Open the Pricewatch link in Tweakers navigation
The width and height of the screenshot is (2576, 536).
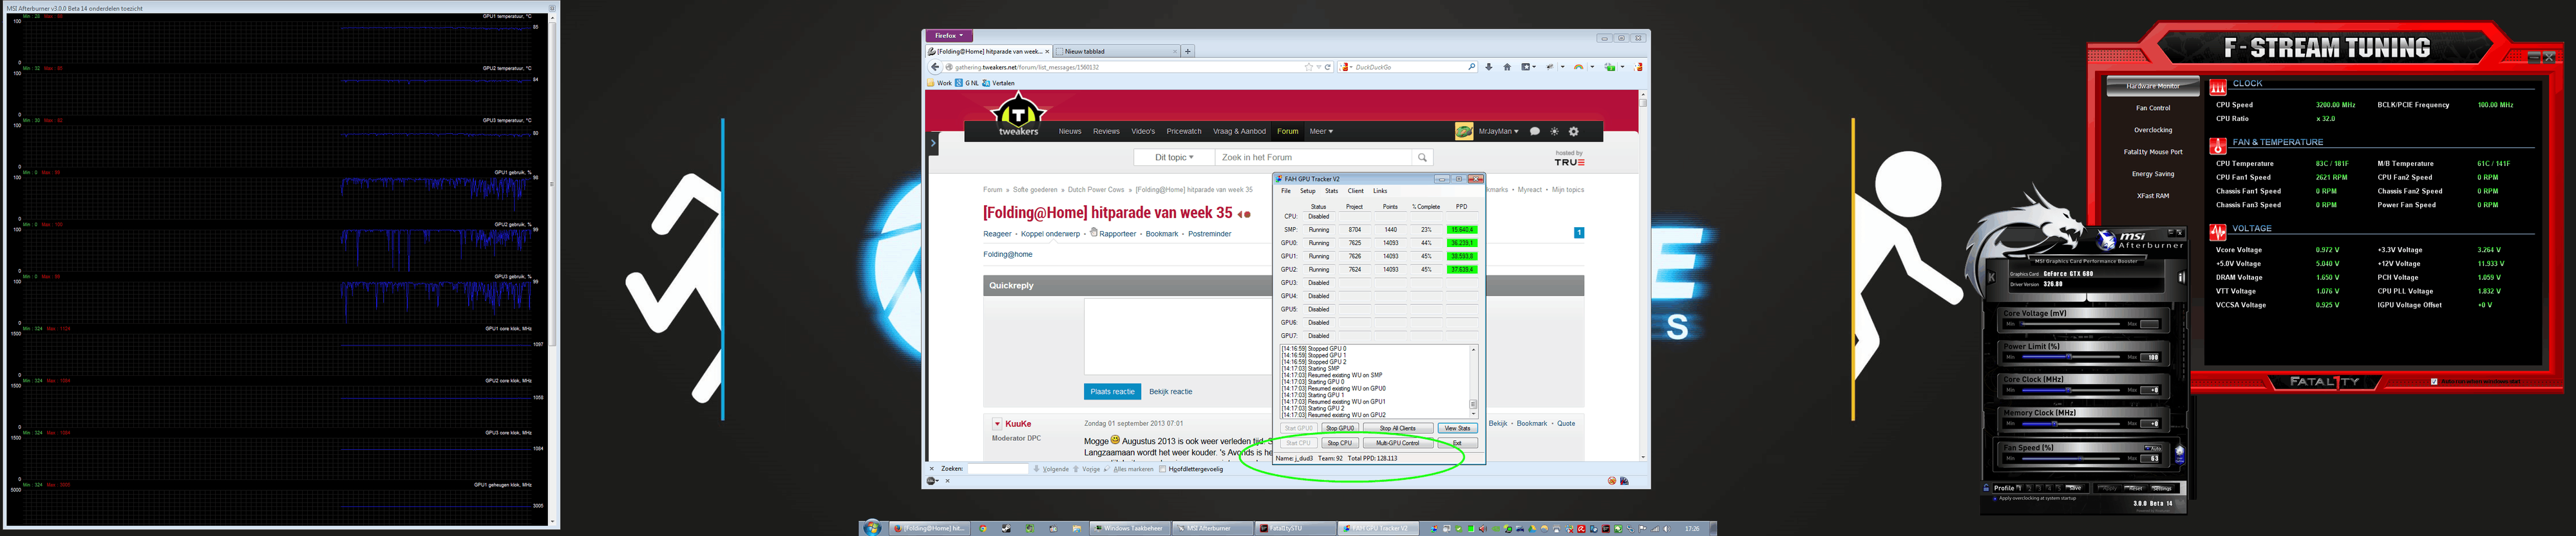1184,131
